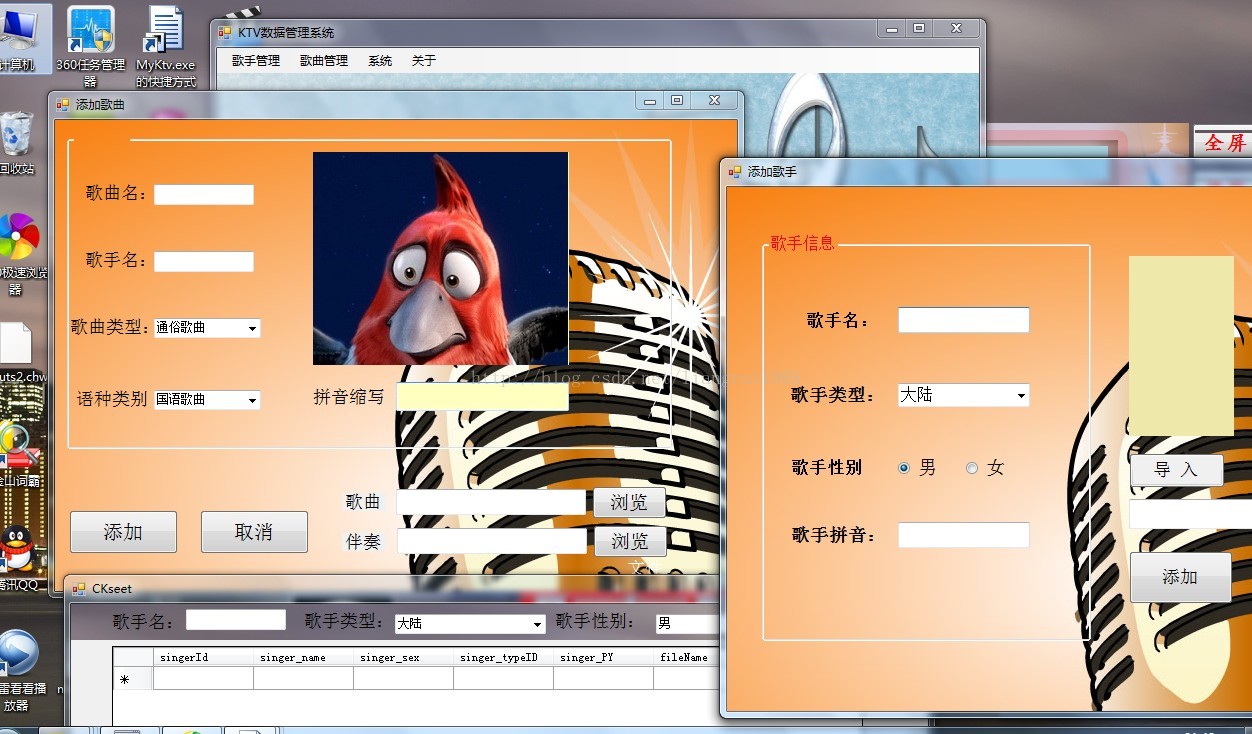This screenshot has height=734, width=1252.
Task: Open the 系统 menu
Action: [380, 61]
